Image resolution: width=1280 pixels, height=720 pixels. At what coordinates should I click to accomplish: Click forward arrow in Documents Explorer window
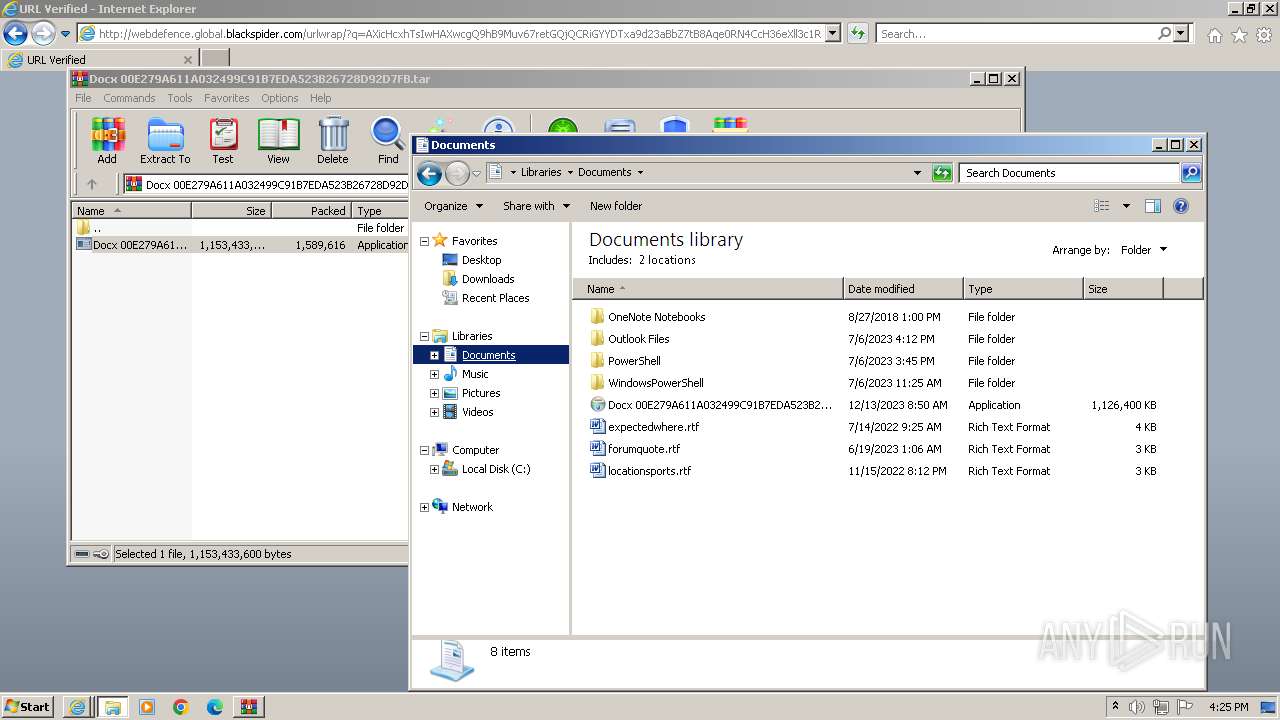(457, 174)
